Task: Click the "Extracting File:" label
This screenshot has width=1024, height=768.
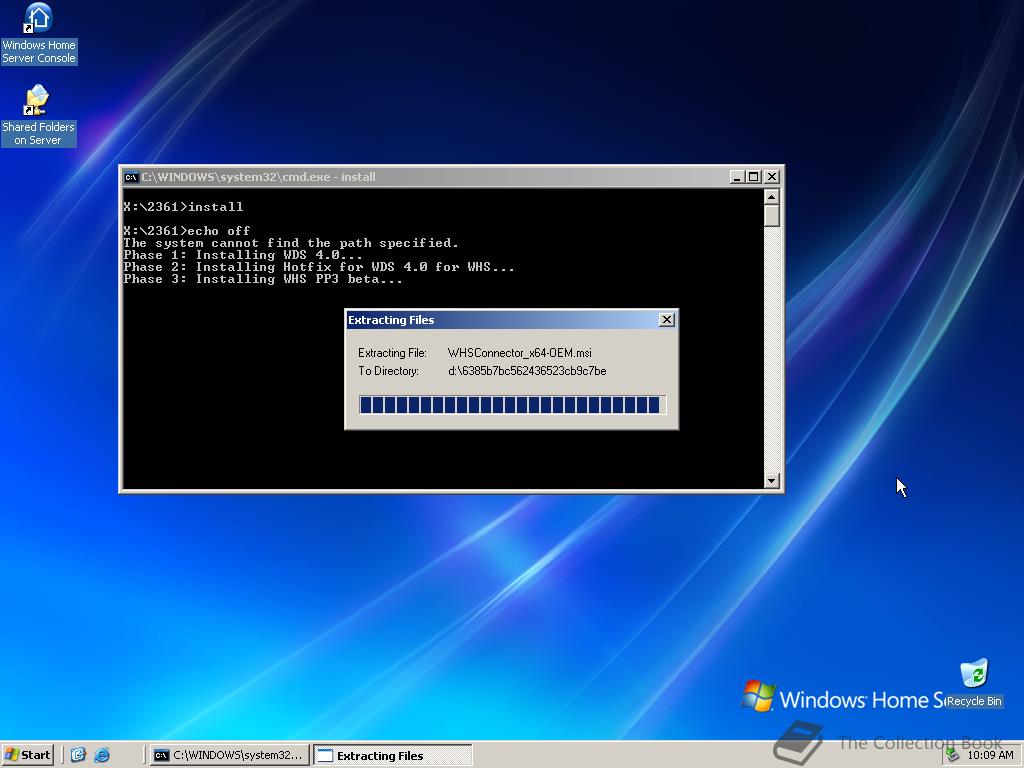Action: point(392,353)
